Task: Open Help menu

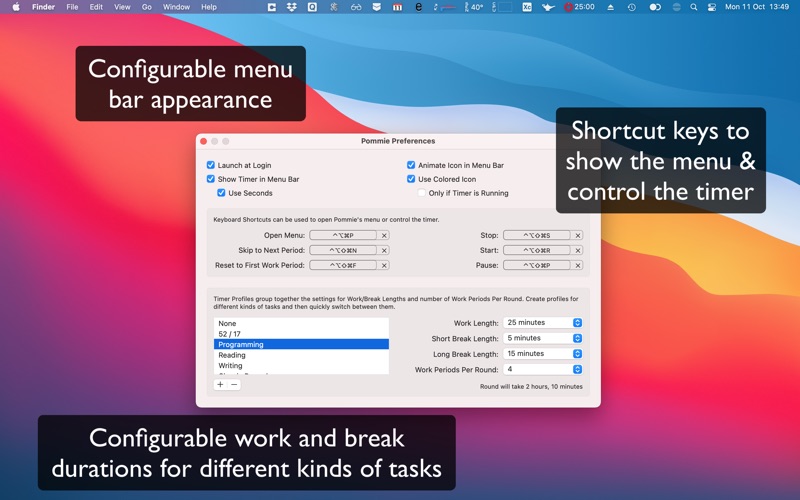Action: [209, 7]
